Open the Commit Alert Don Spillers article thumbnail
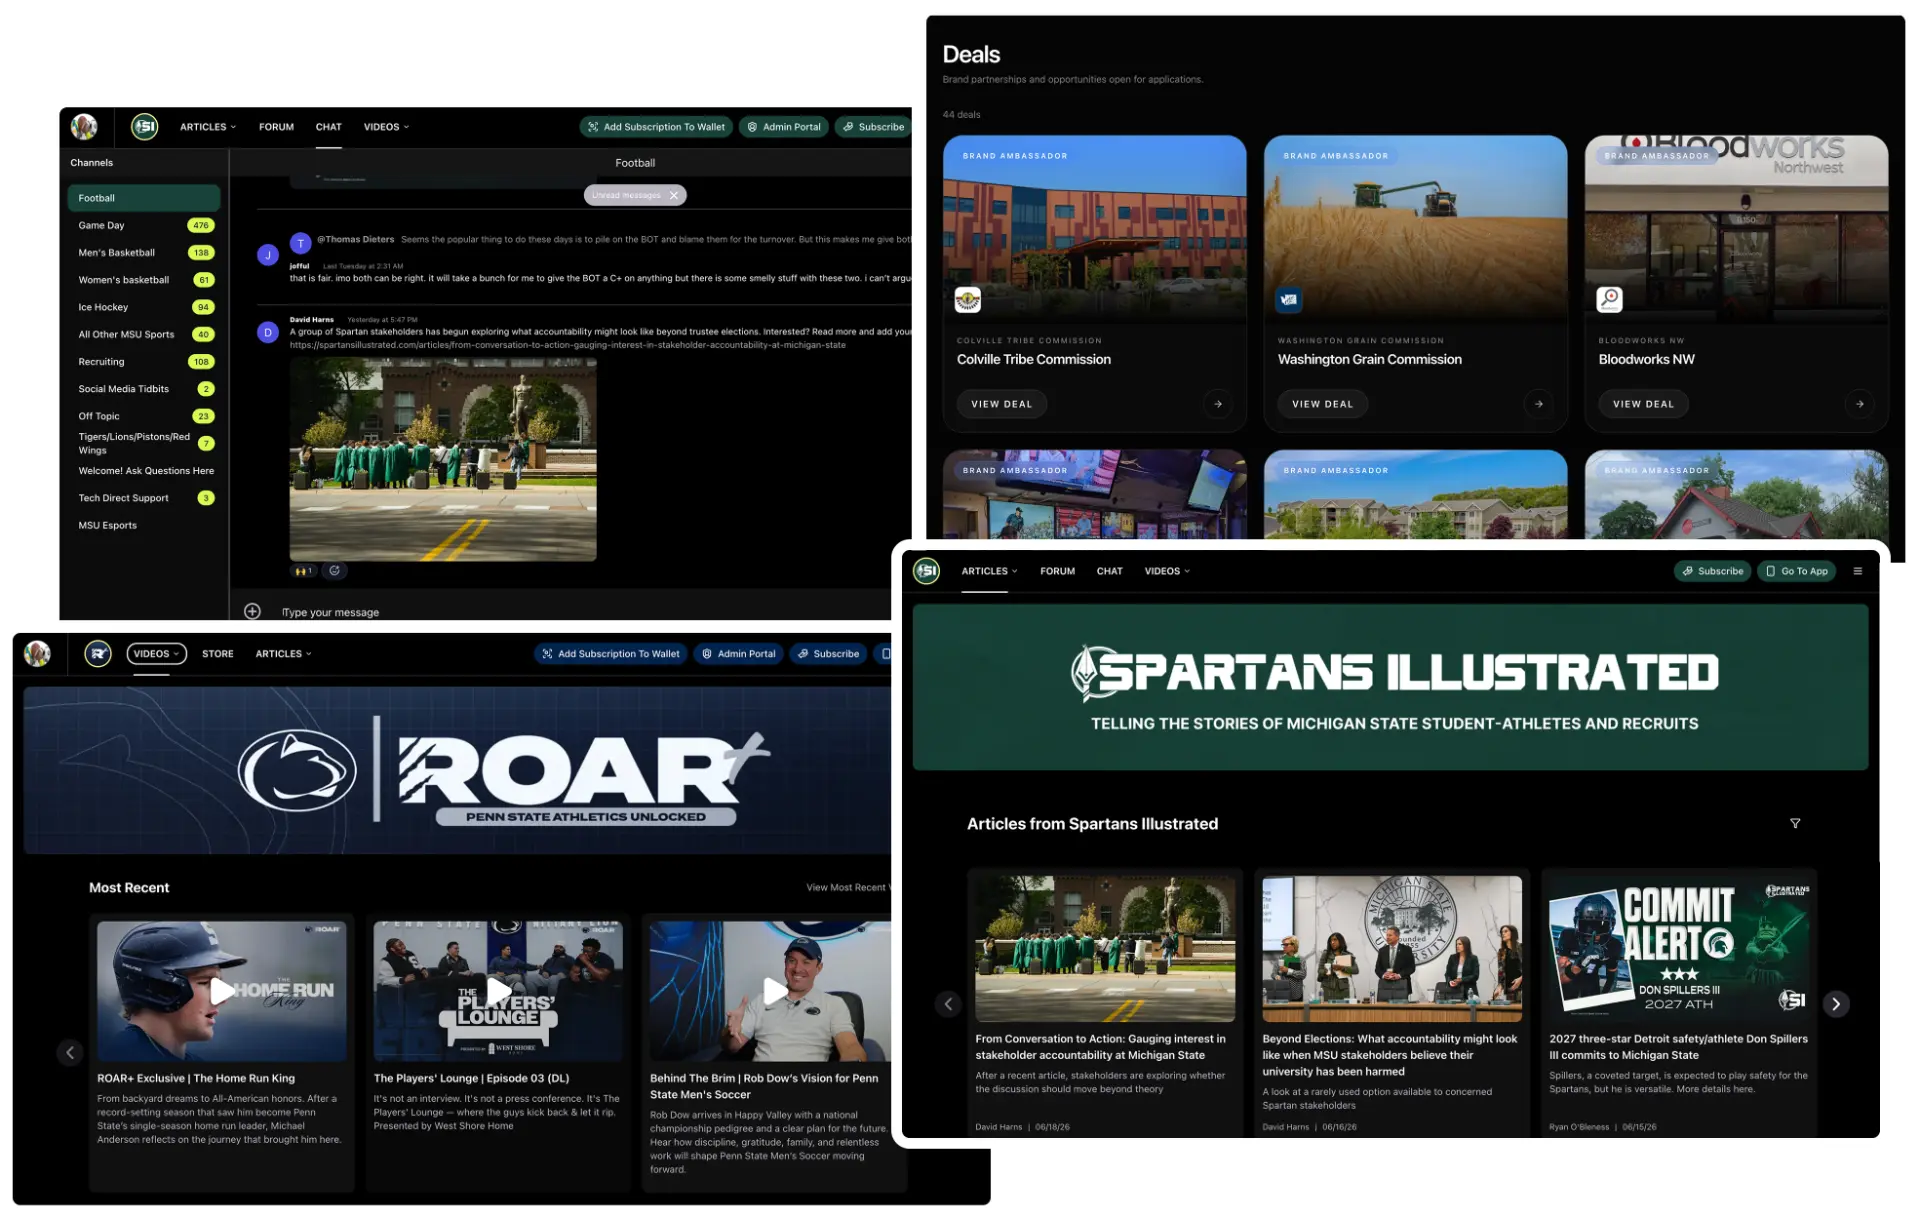The image size is (1920, 1218). (1679, 949)
